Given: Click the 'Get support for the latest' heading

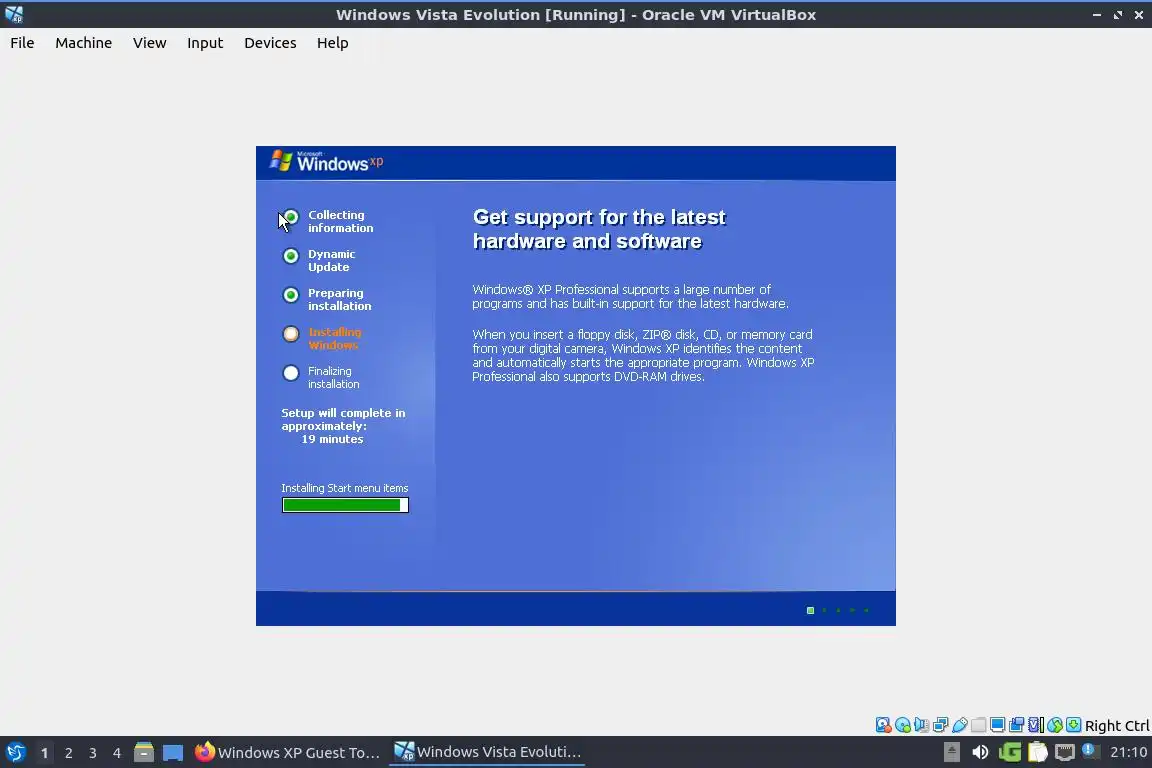Looking at the screenshot, I should pos(599,218).
